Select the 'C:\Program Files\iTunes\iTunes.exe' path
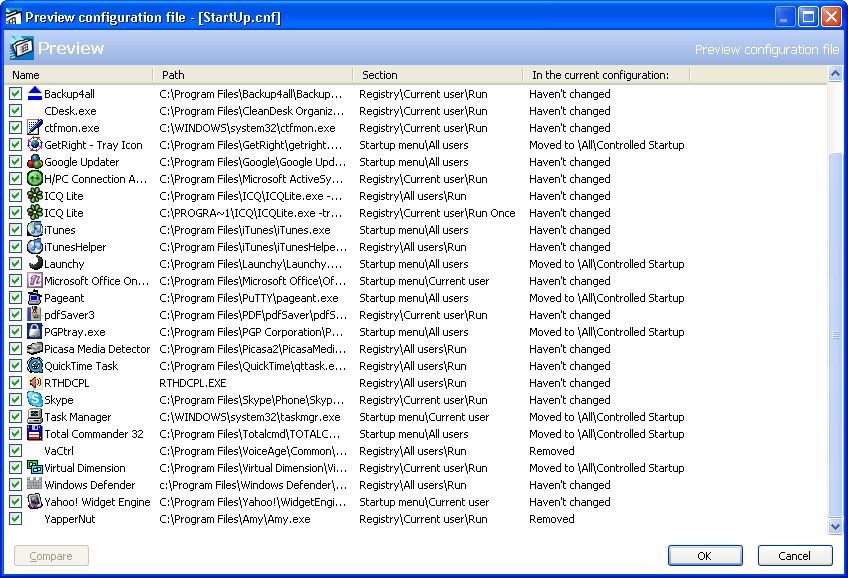Screen dimensions: 848x578 (x=244, y=230)
